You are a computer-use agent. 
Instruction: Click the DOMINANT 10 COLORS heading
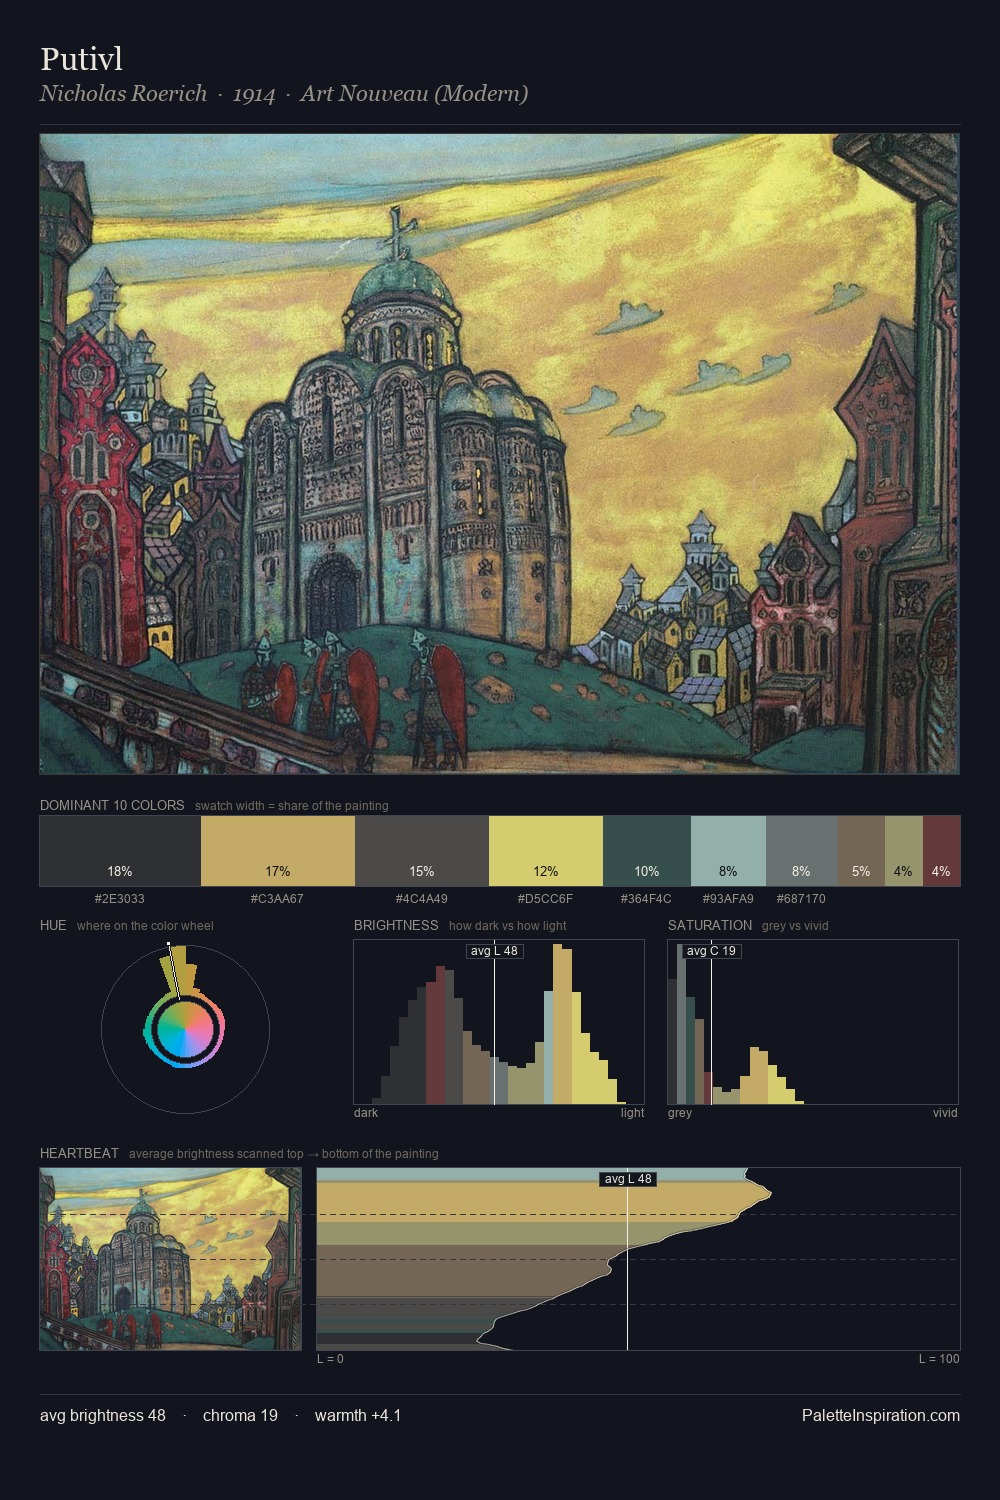click(x=112, y=805)
